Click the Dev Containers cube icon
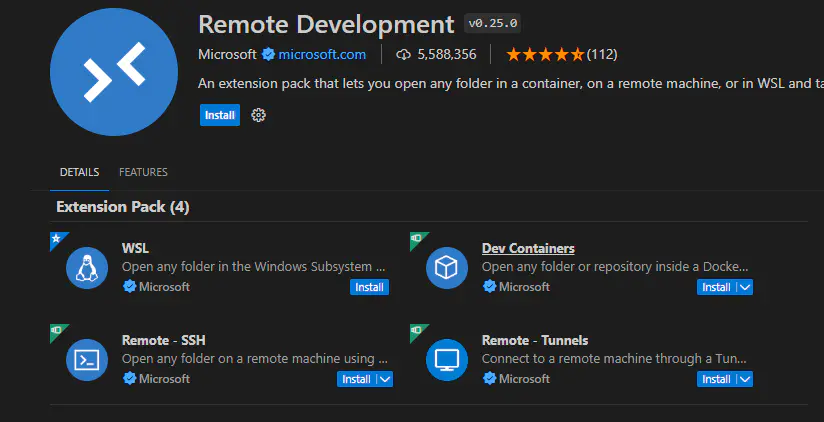824x422 pixels. point(447,268)
